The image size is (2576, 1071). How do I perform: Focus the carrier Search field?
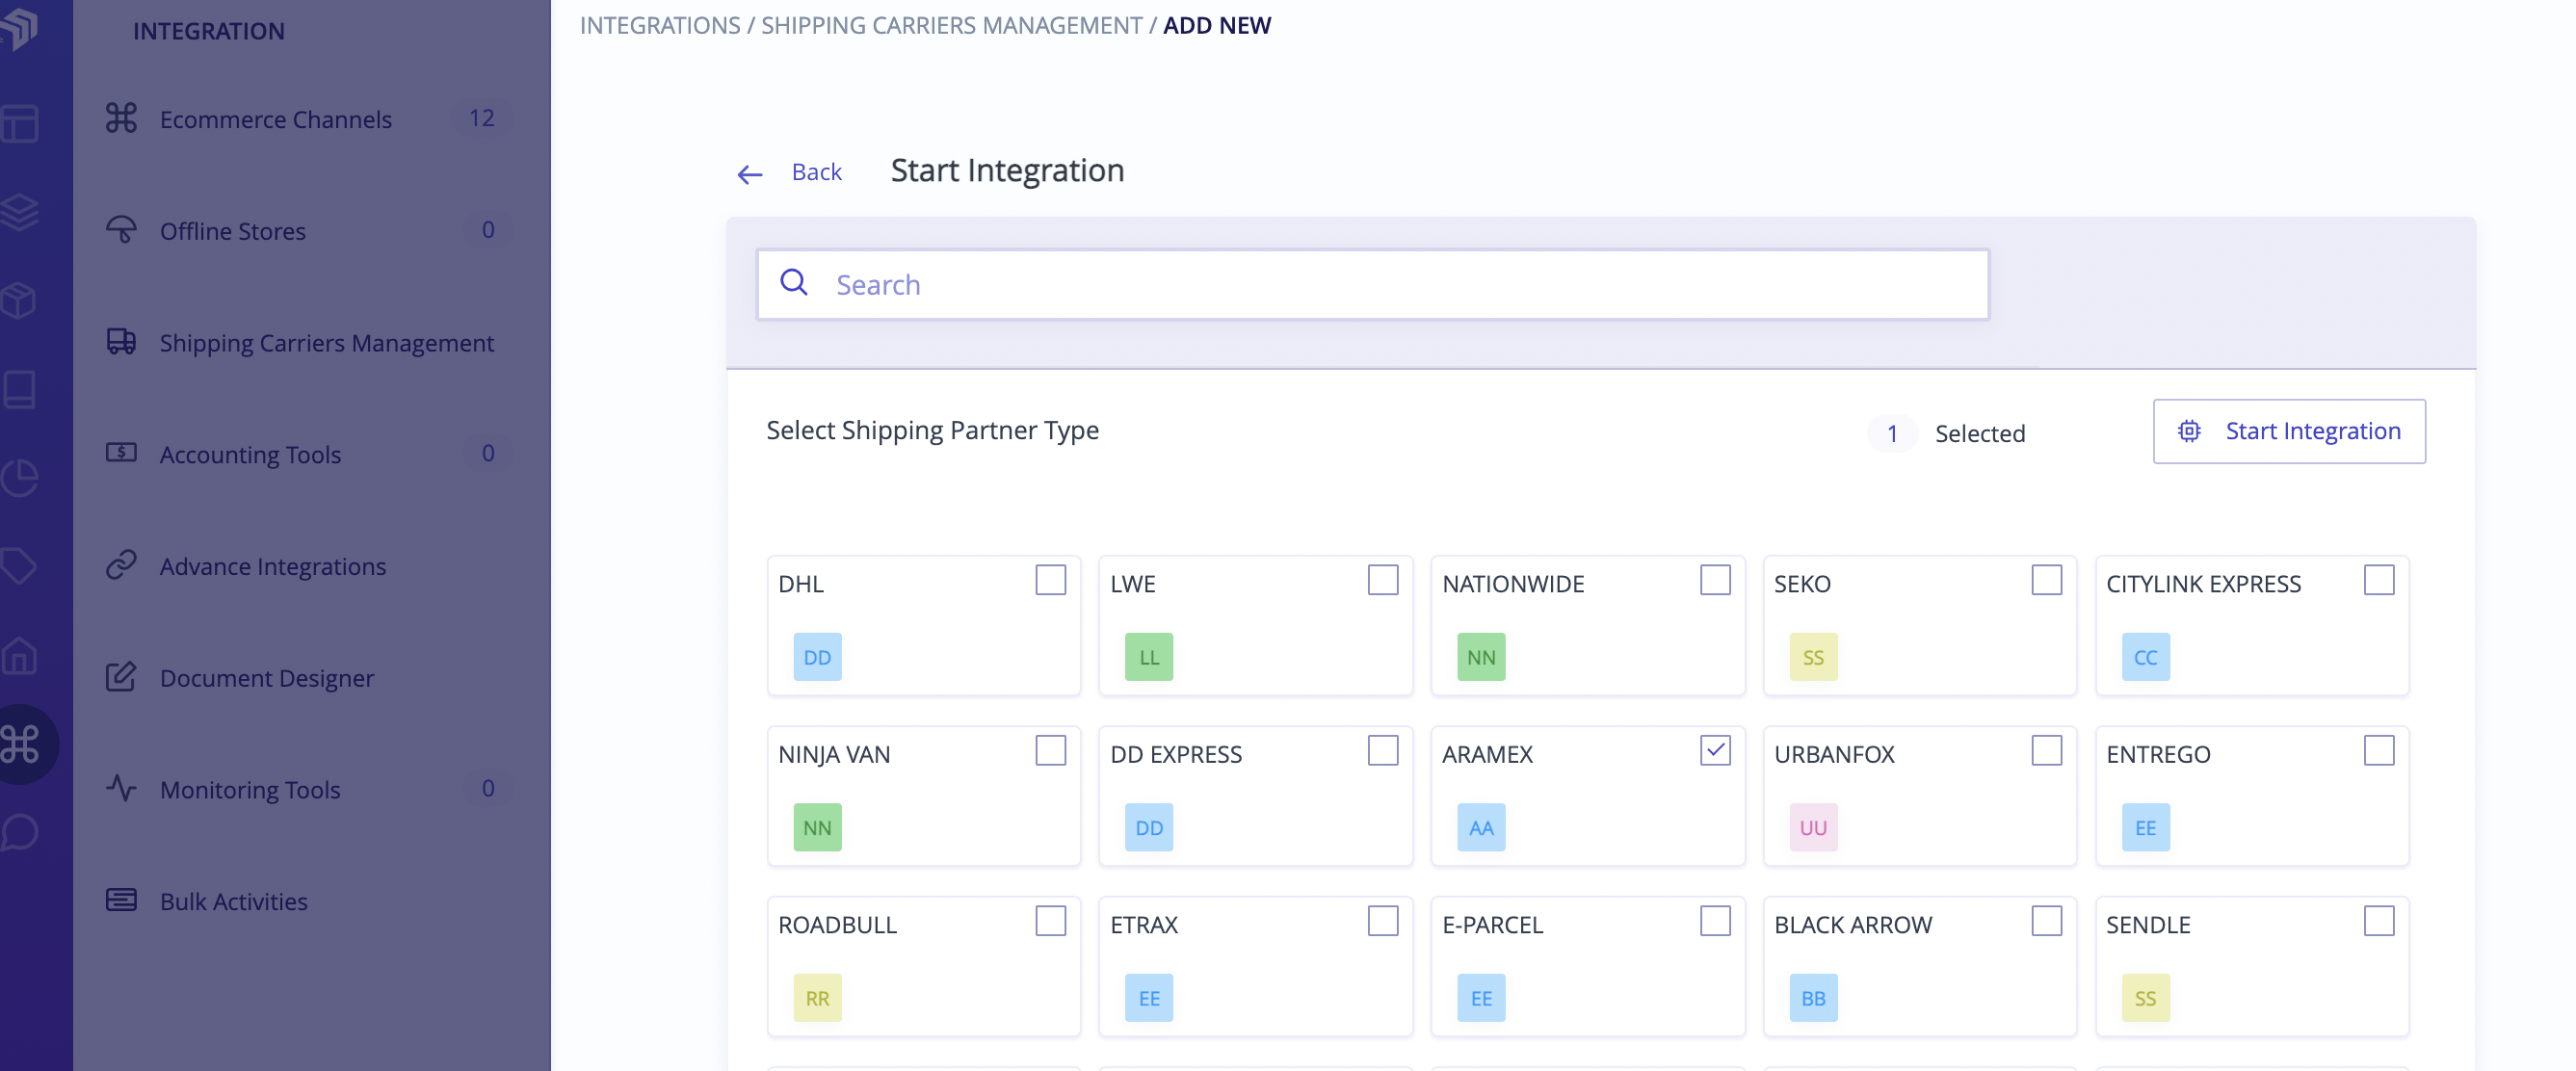tap(1372, 284)
